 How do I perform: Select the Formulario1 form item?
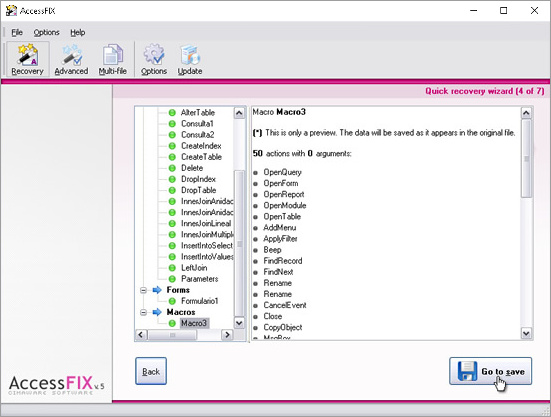coord(200,301)
